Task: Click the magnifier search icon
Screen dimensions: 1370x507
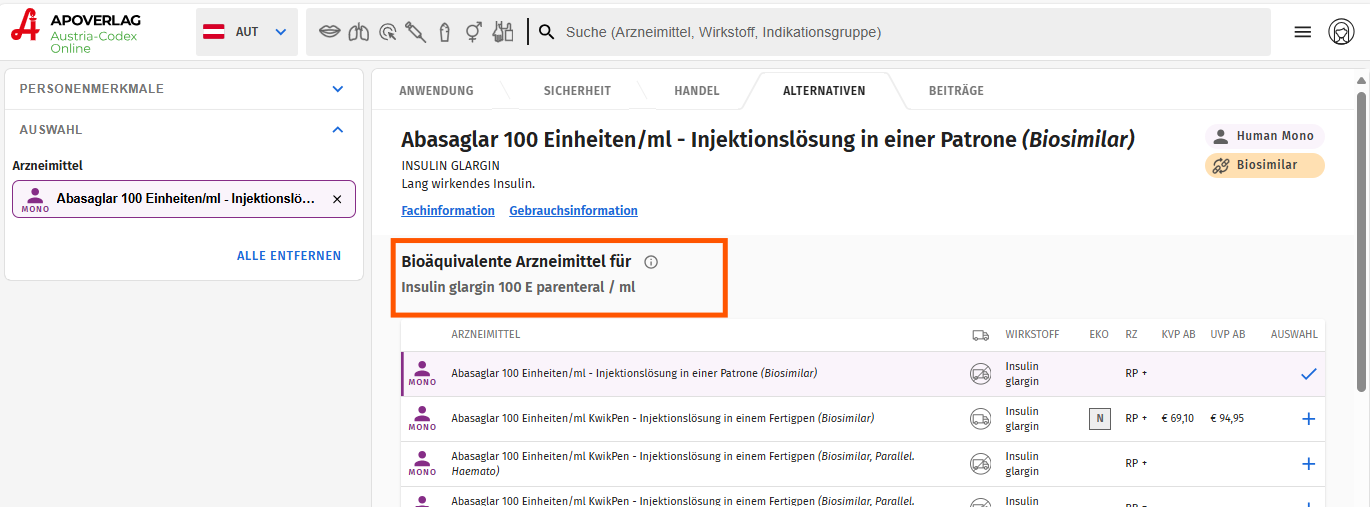Action: 546,32
